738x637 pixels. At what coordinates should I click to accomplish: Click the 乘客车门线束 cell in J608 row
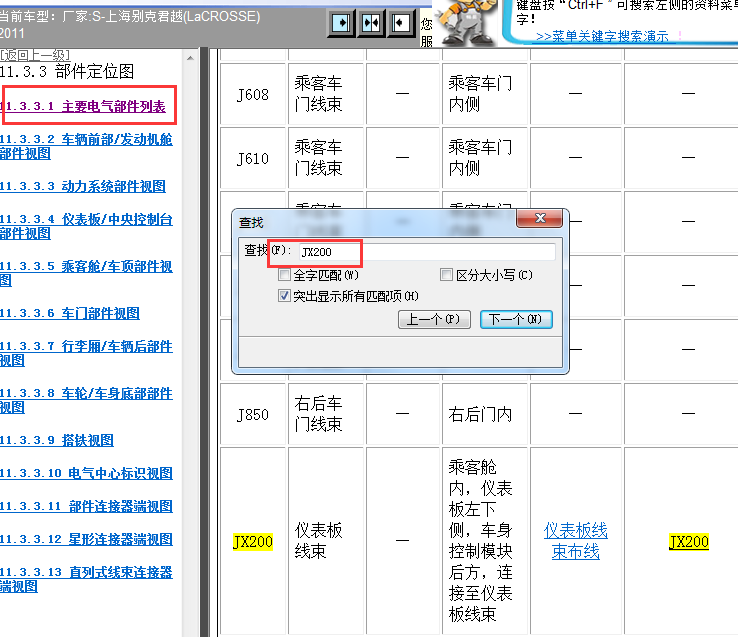click(x=326, y=94)
